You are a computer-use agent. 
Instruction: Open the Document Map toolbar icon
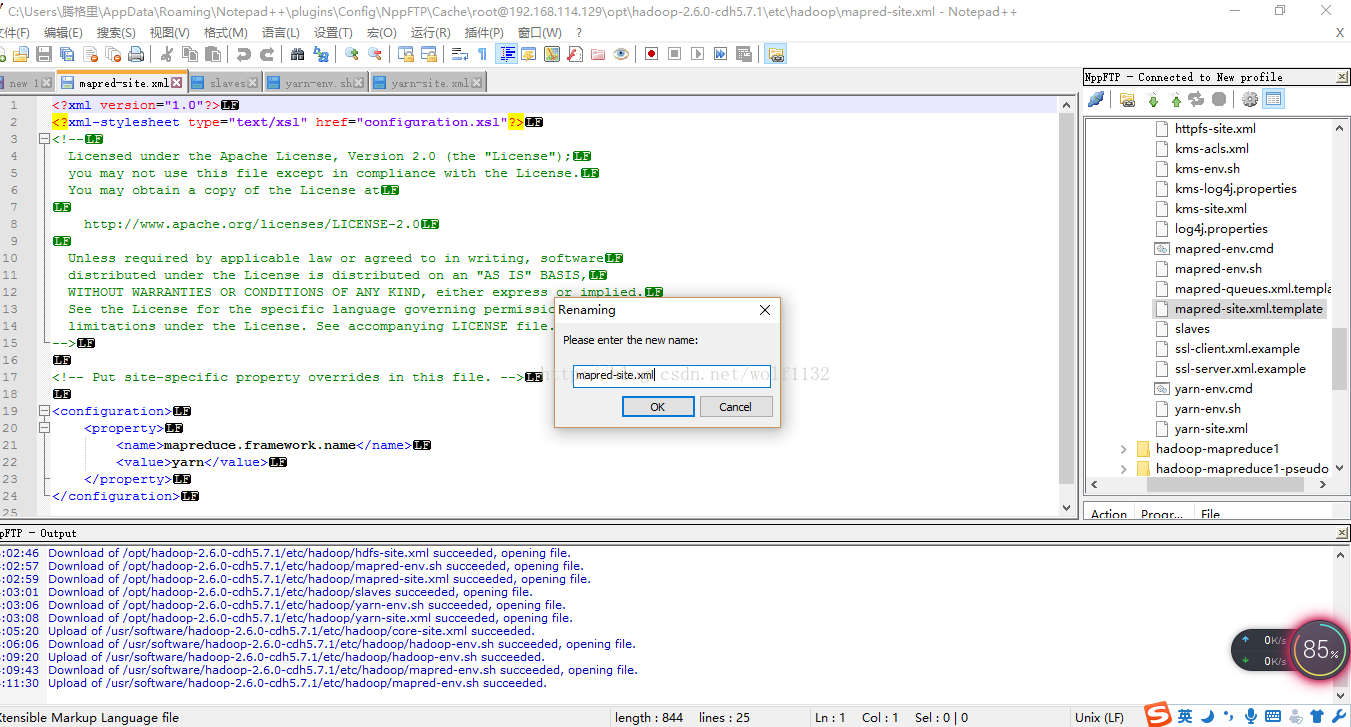point(552,54)
